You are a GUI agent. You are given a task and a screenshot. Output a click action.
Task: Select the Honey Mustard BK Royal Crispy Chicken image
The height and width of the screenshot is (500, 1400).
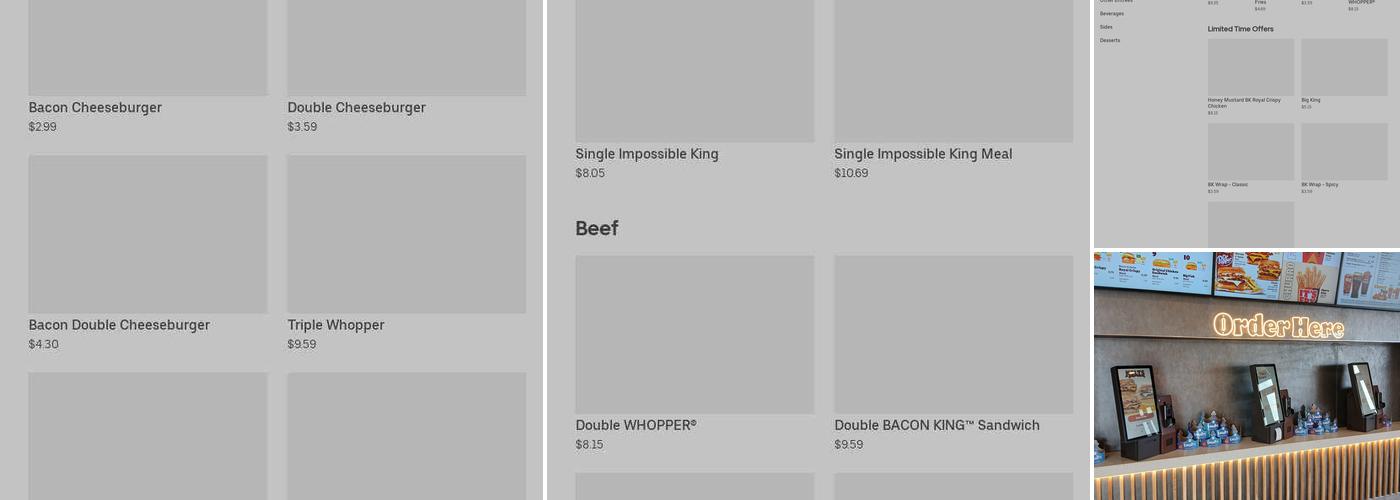(1250, 67)
